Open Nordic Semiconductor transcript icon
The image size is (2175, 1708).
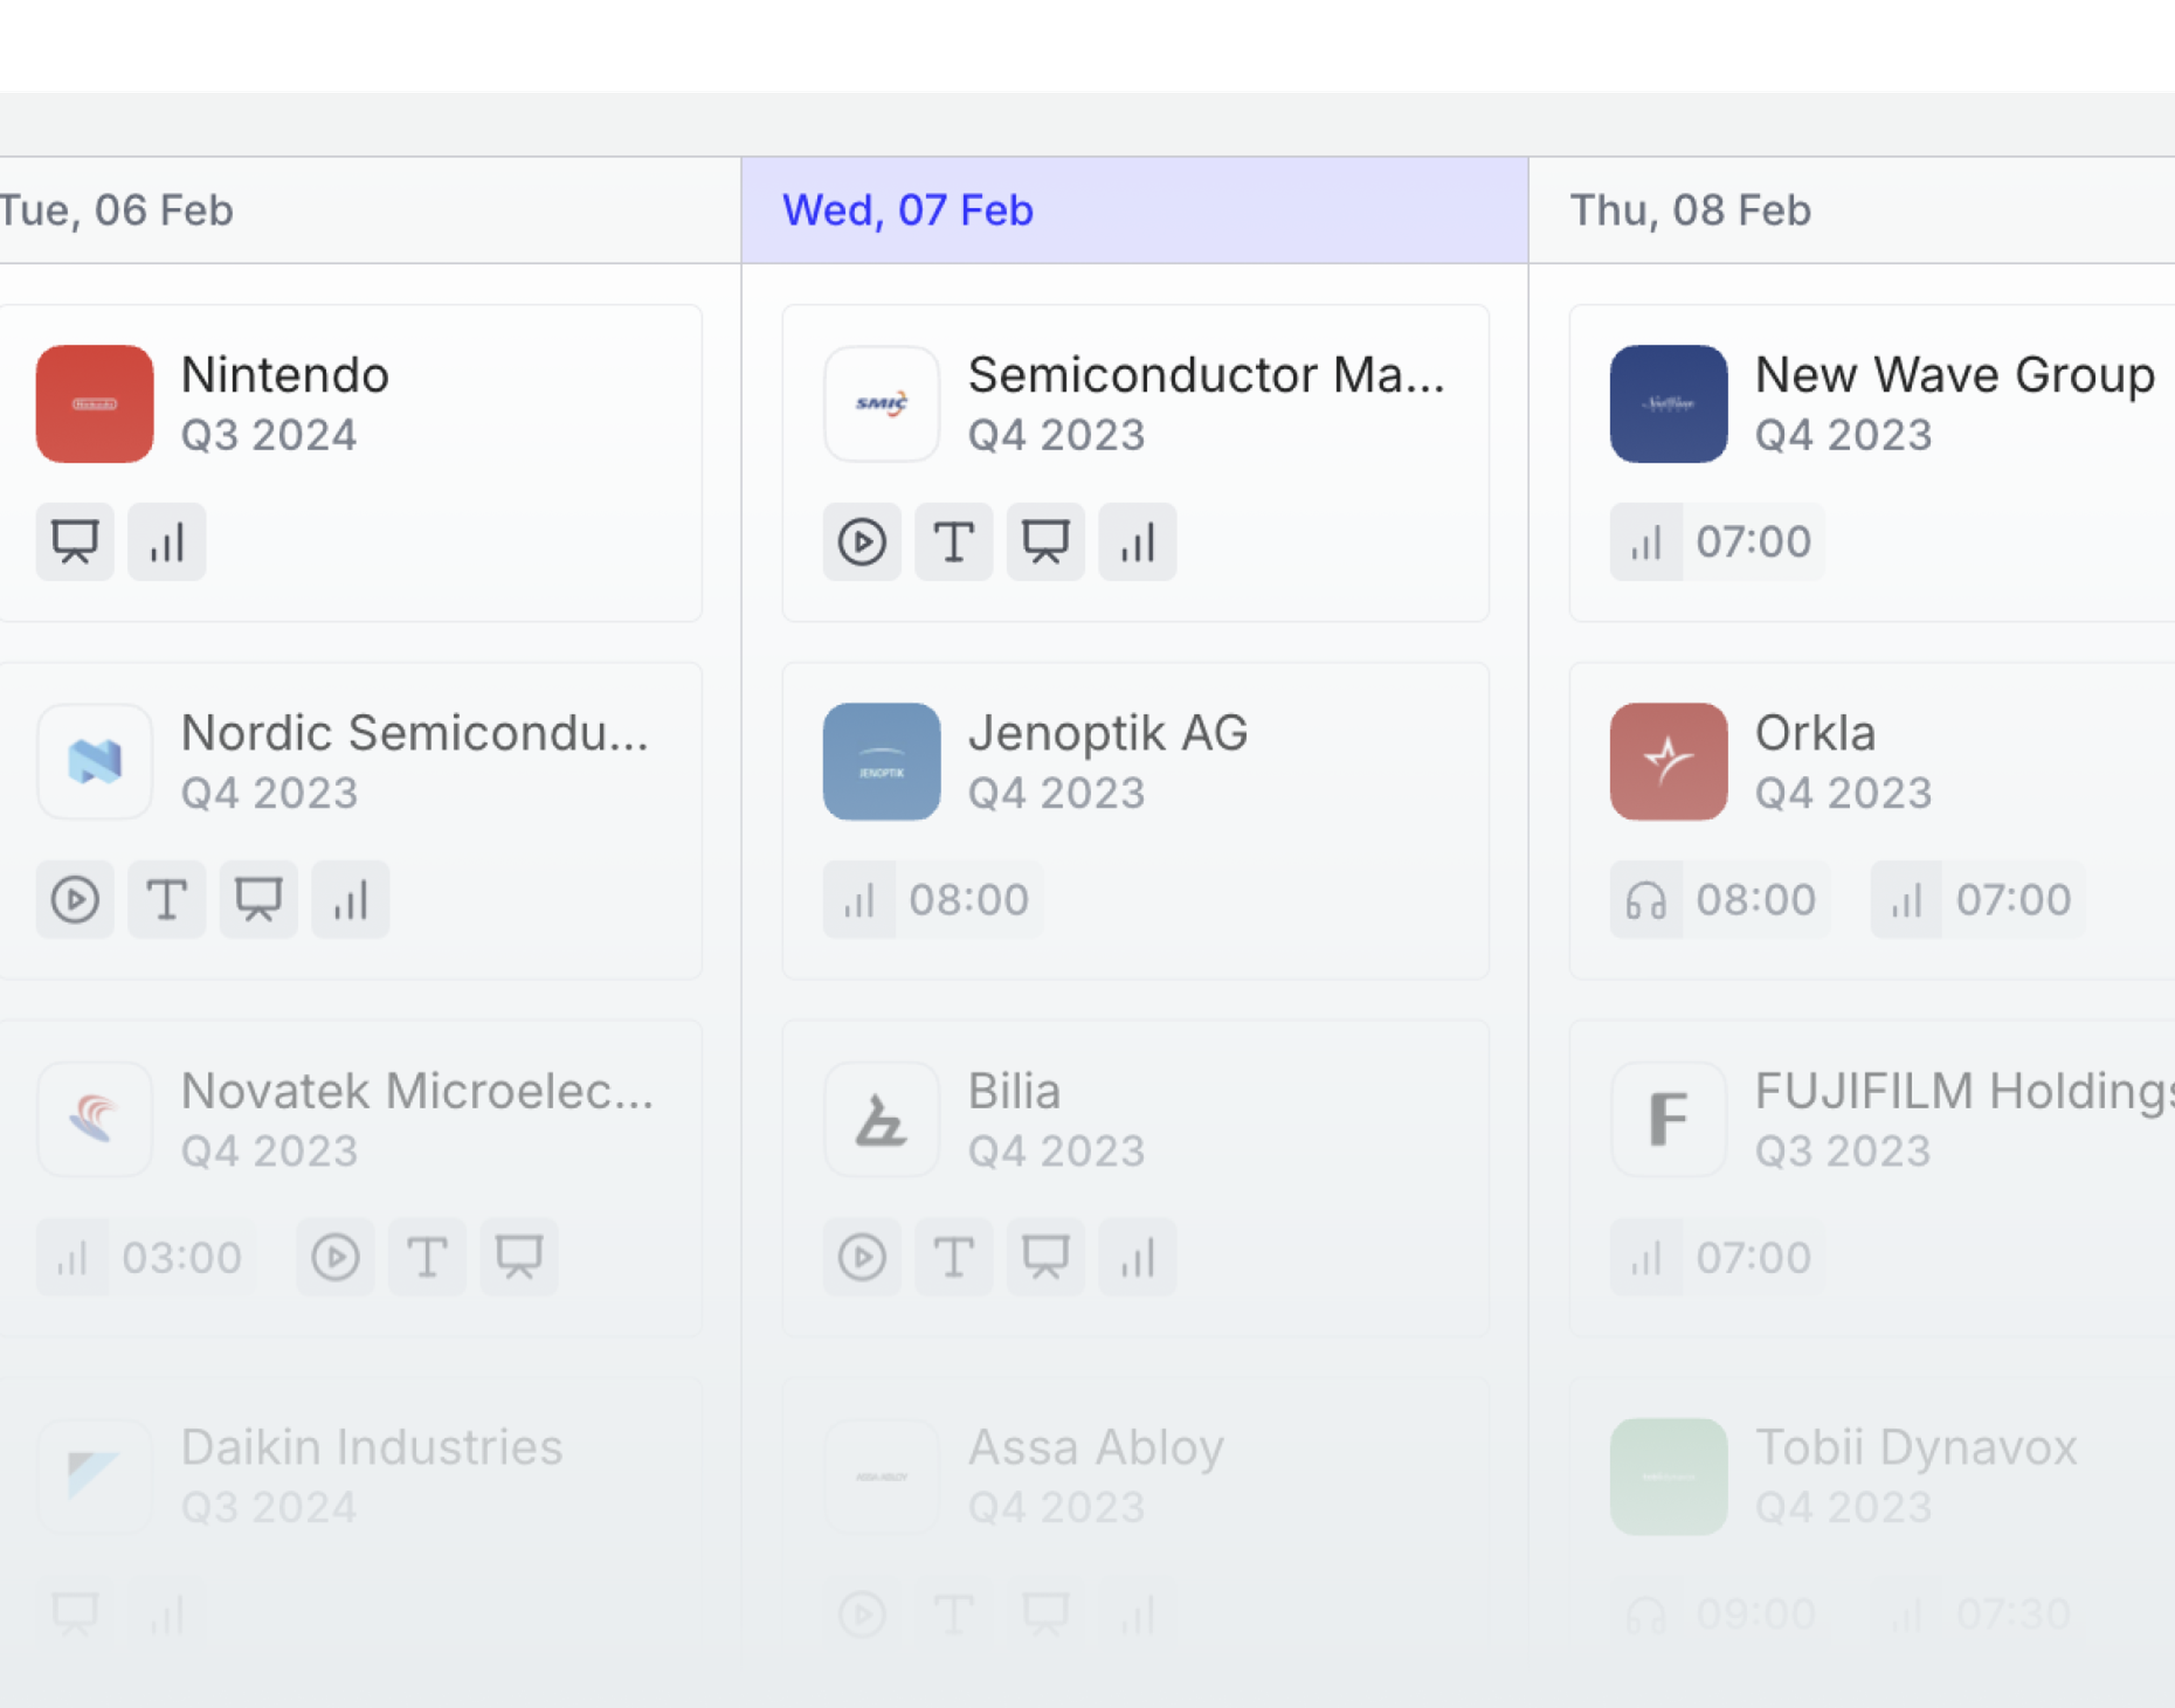click(x=167, y=900)
